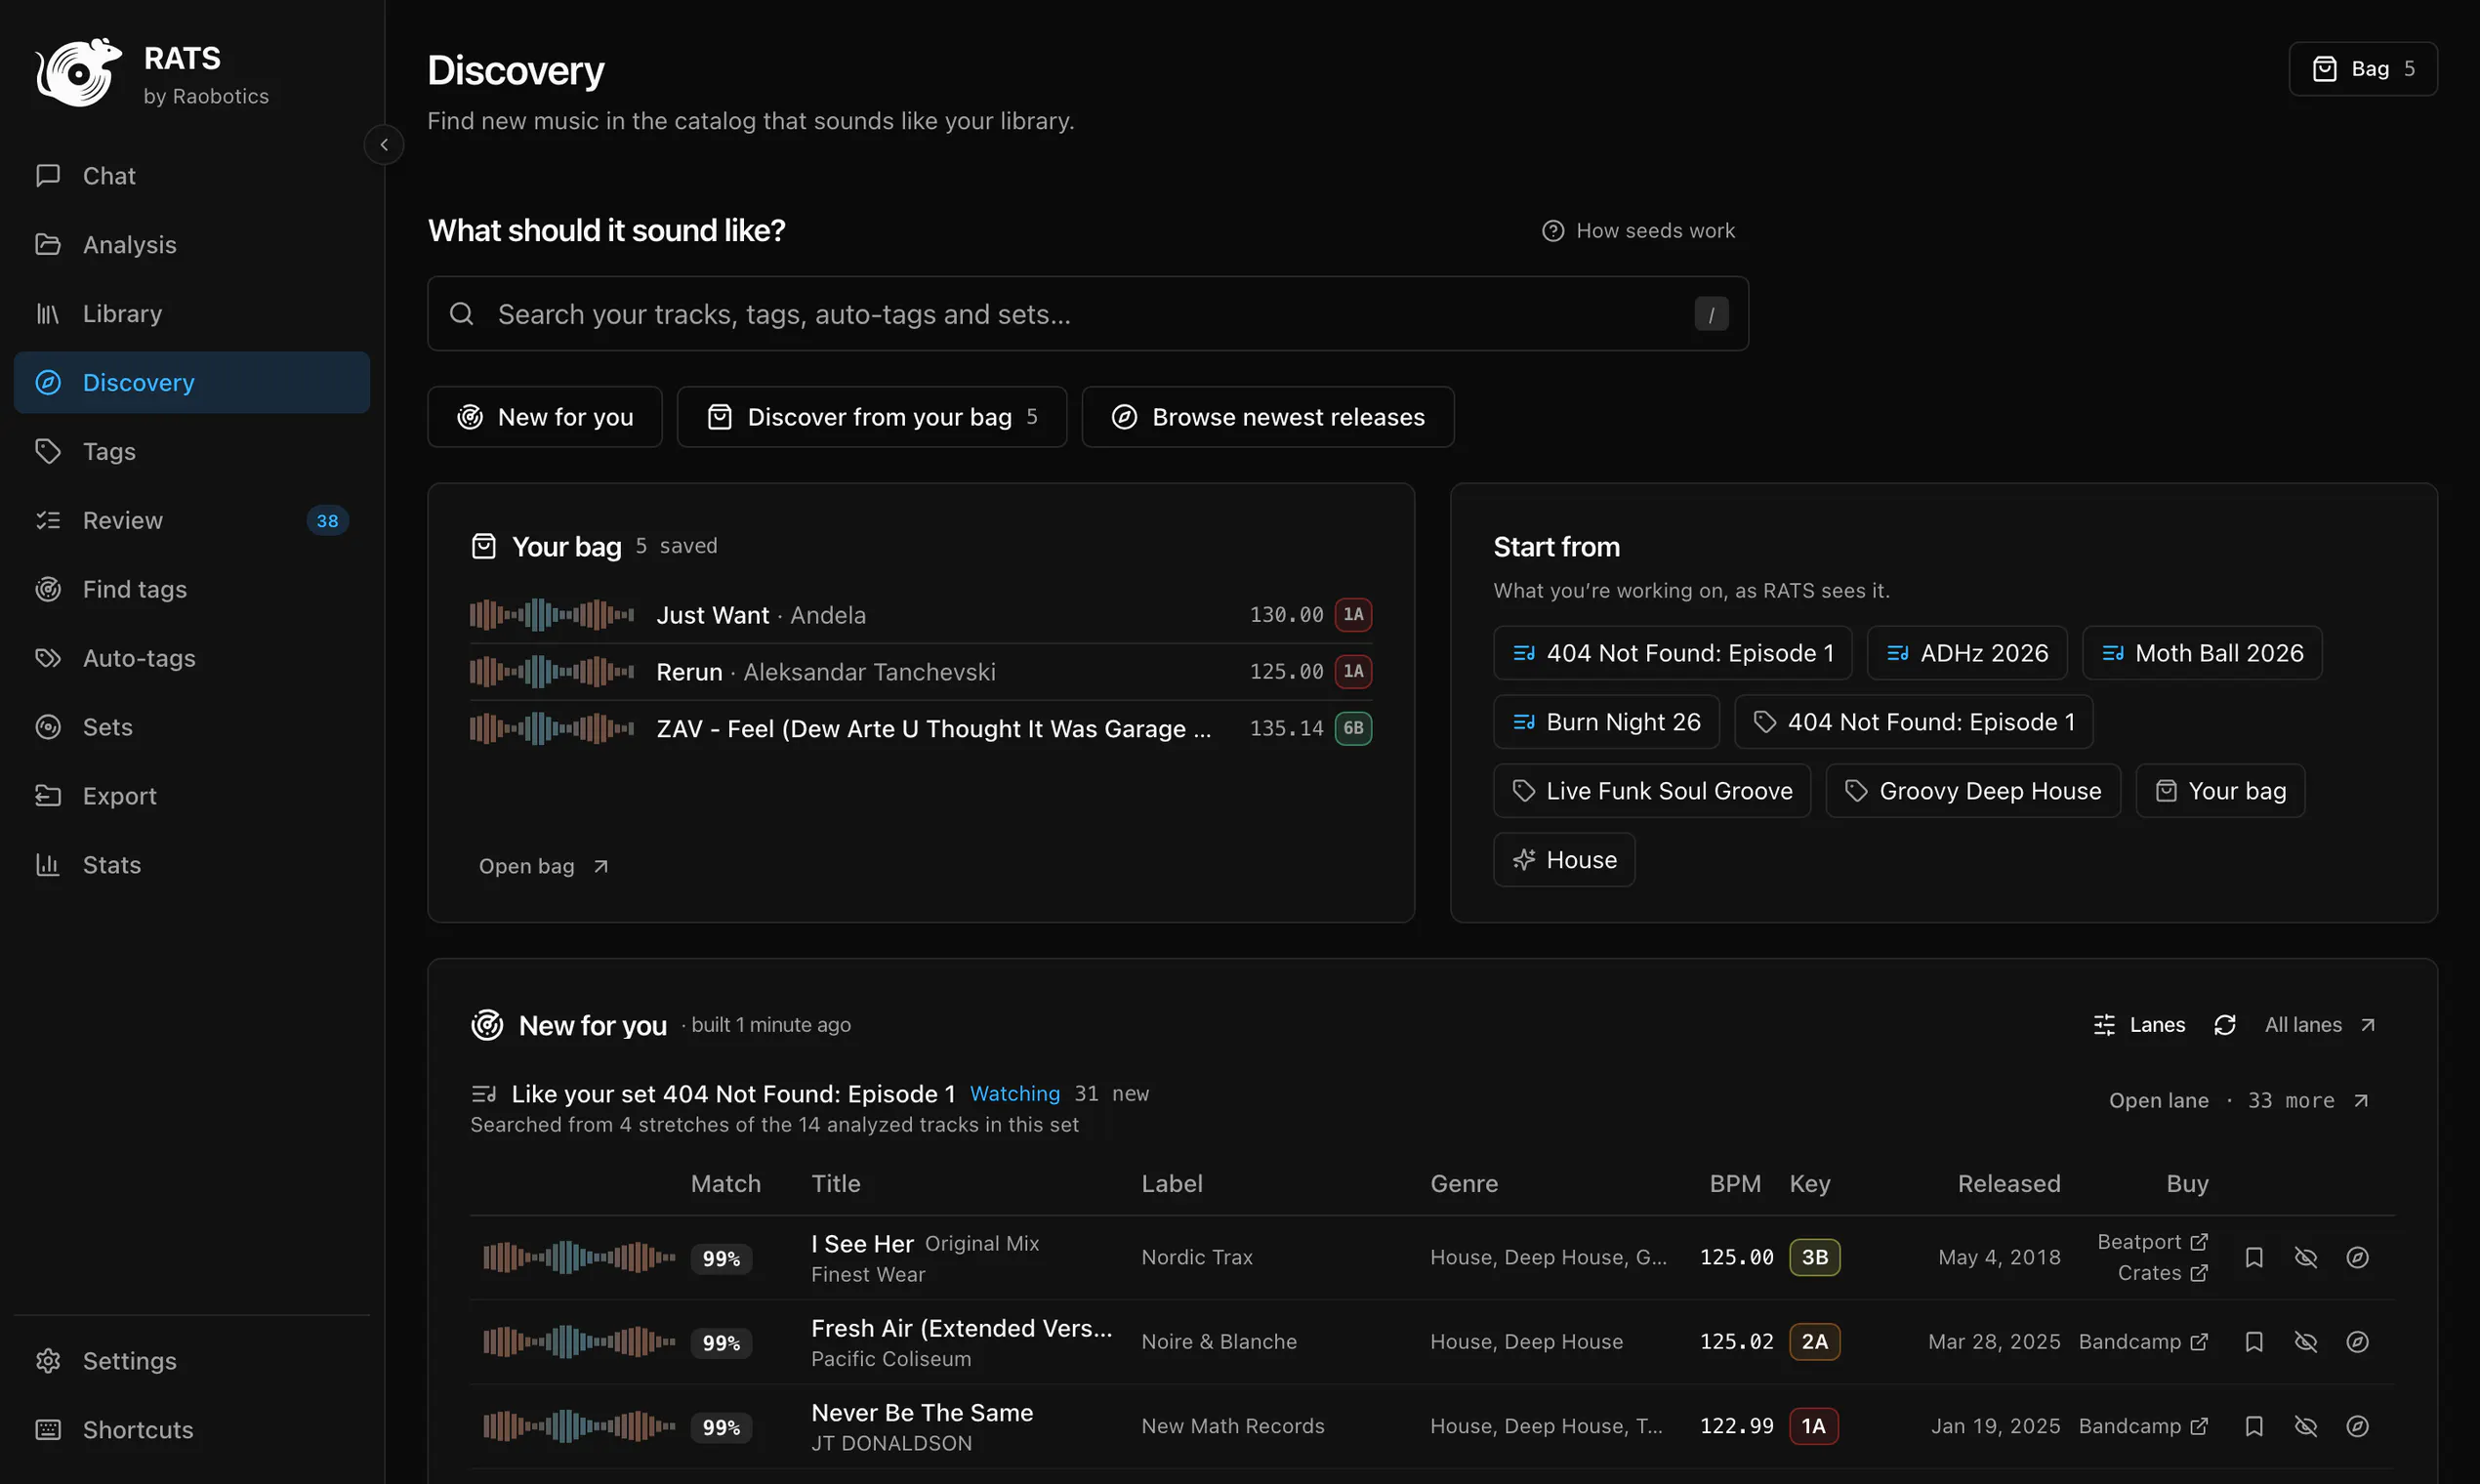Select the Your bag seed chip

pos(2220,792)
